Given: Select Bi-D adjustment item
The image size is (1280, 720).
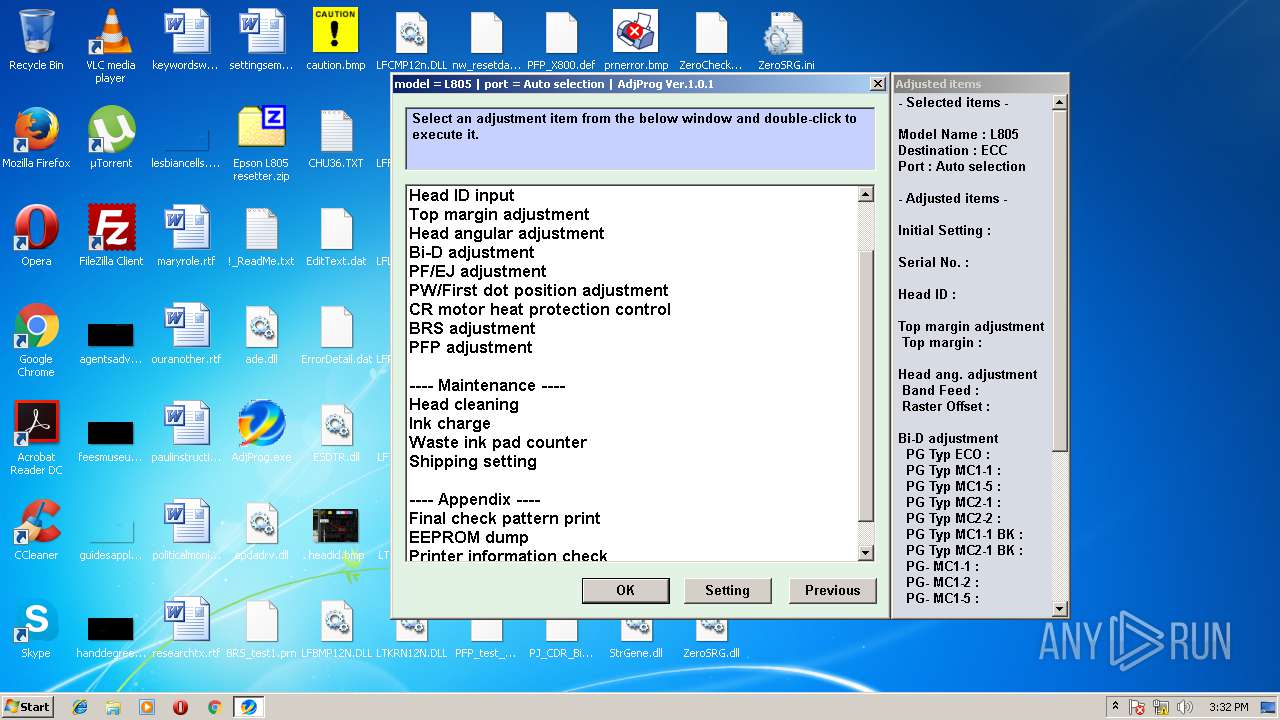Looking at the screenshot, I should click(472, 252).
